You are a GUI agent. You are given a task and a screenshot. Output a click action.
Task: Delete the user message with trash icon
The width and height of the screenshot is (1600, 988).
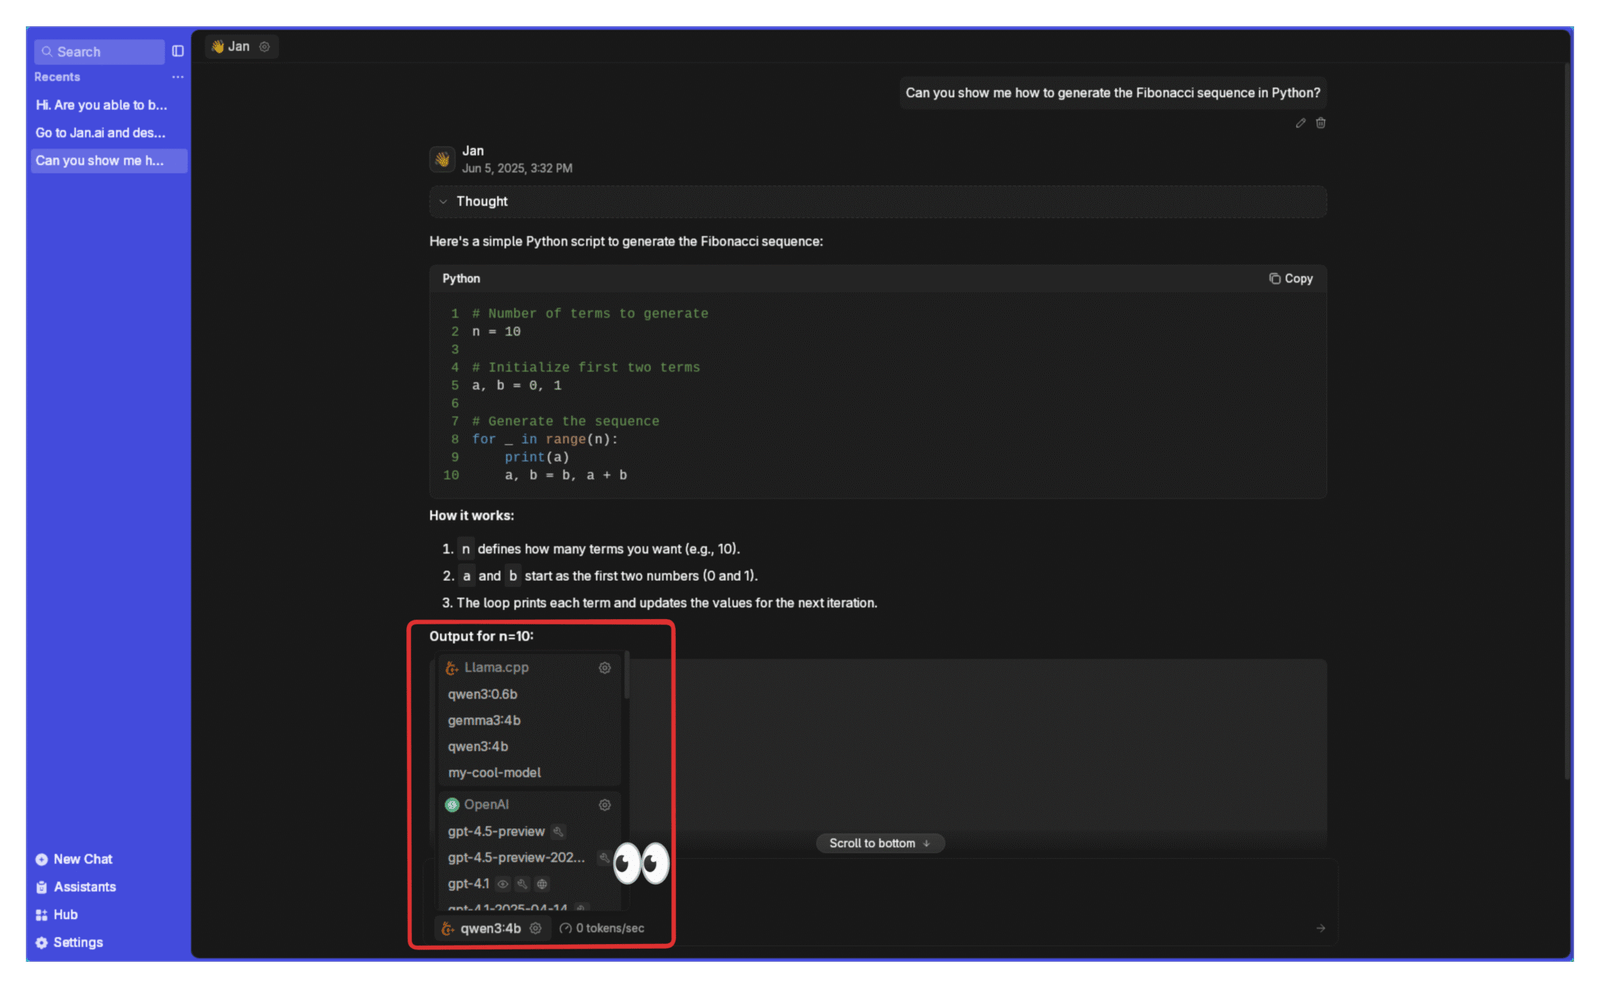click(x=1321, y=123)
